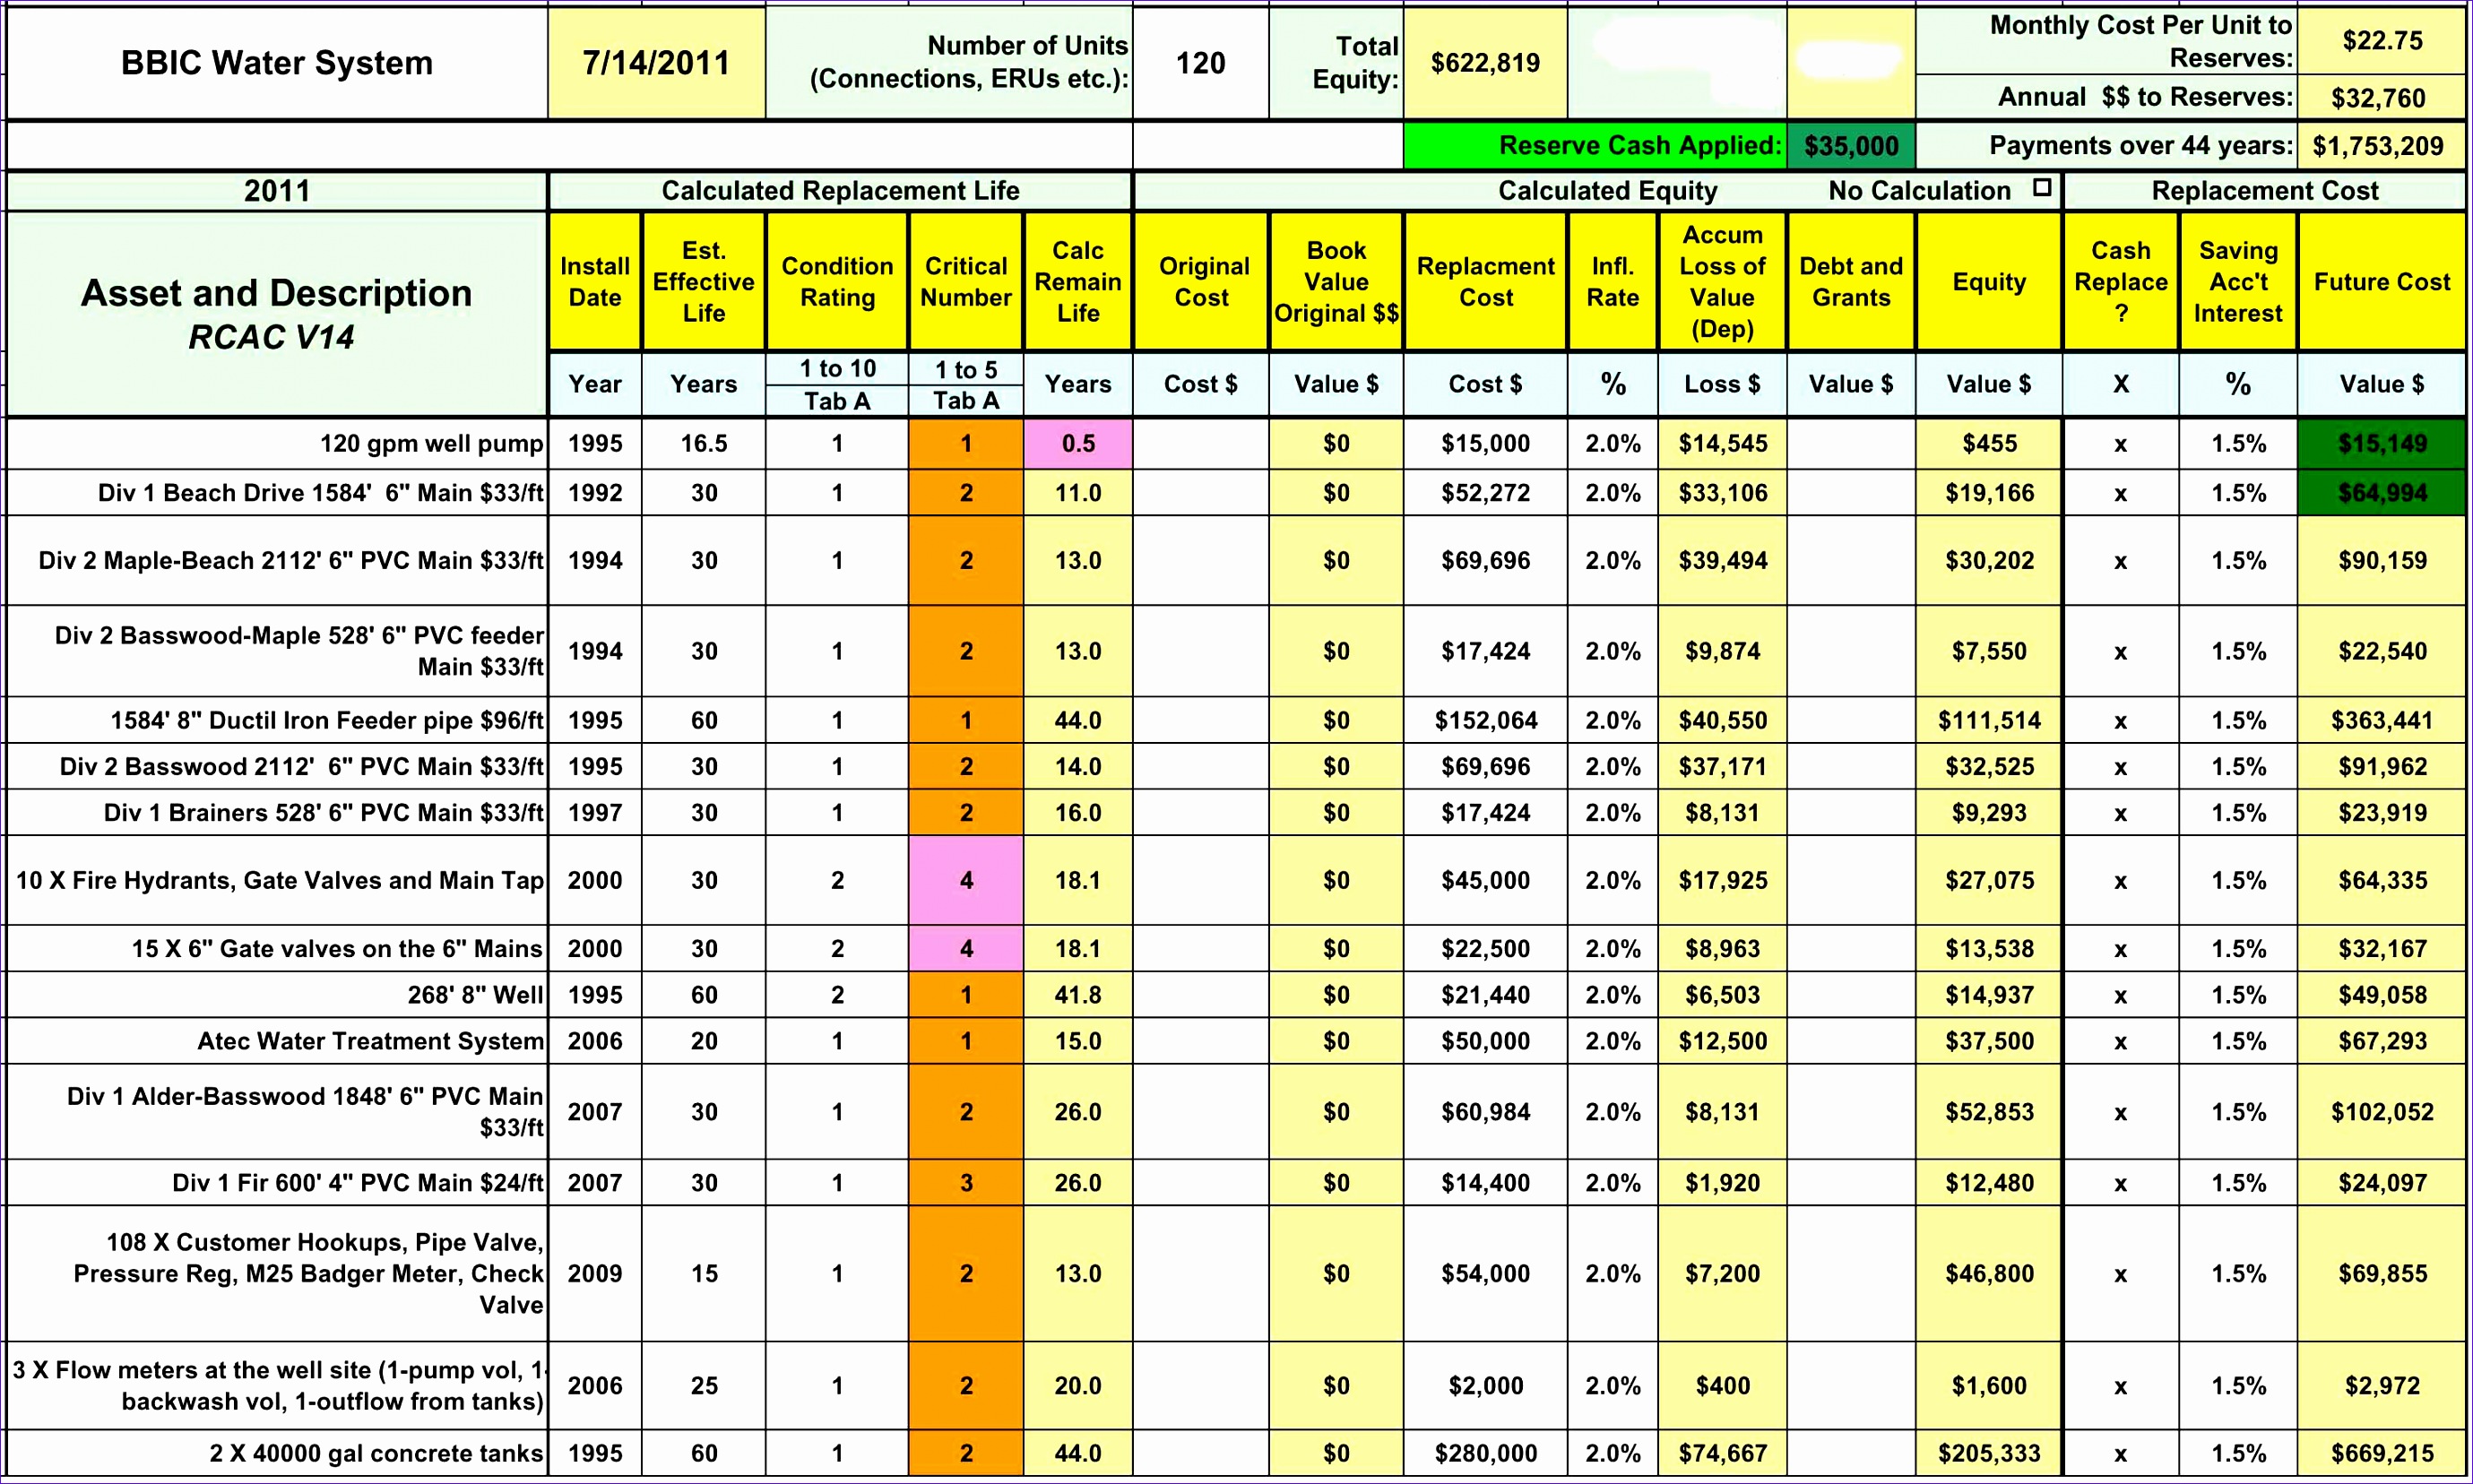Select the Condition Rating column header
Screen dimensions: 2473x1484
click(x=836, y=282)
